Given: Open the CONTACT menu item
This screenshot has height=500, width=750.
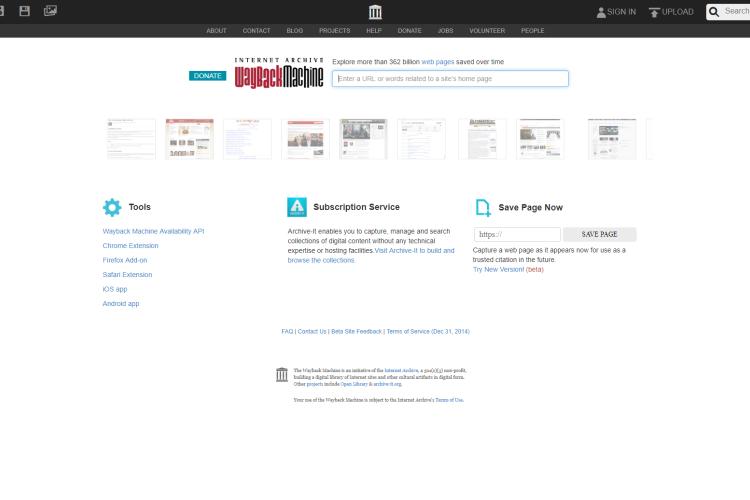Looking at the screenshot, I should 256,31.
